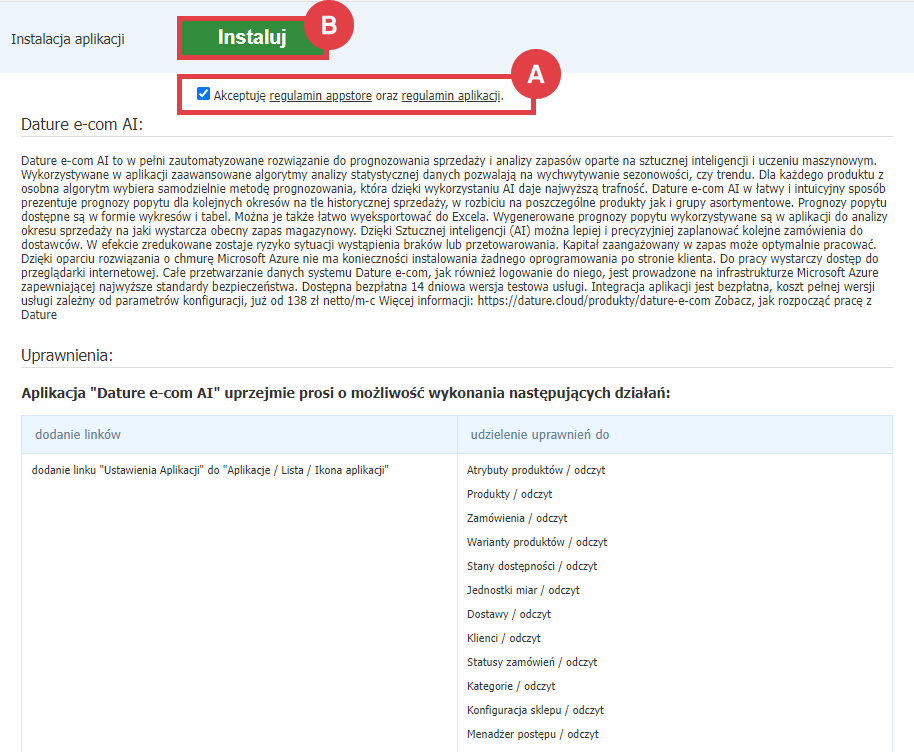The width and height of the screenshot is (914, 752).
Task: Select the Warianty produktów / odczyt permission
Action: (x=536, y=541)
